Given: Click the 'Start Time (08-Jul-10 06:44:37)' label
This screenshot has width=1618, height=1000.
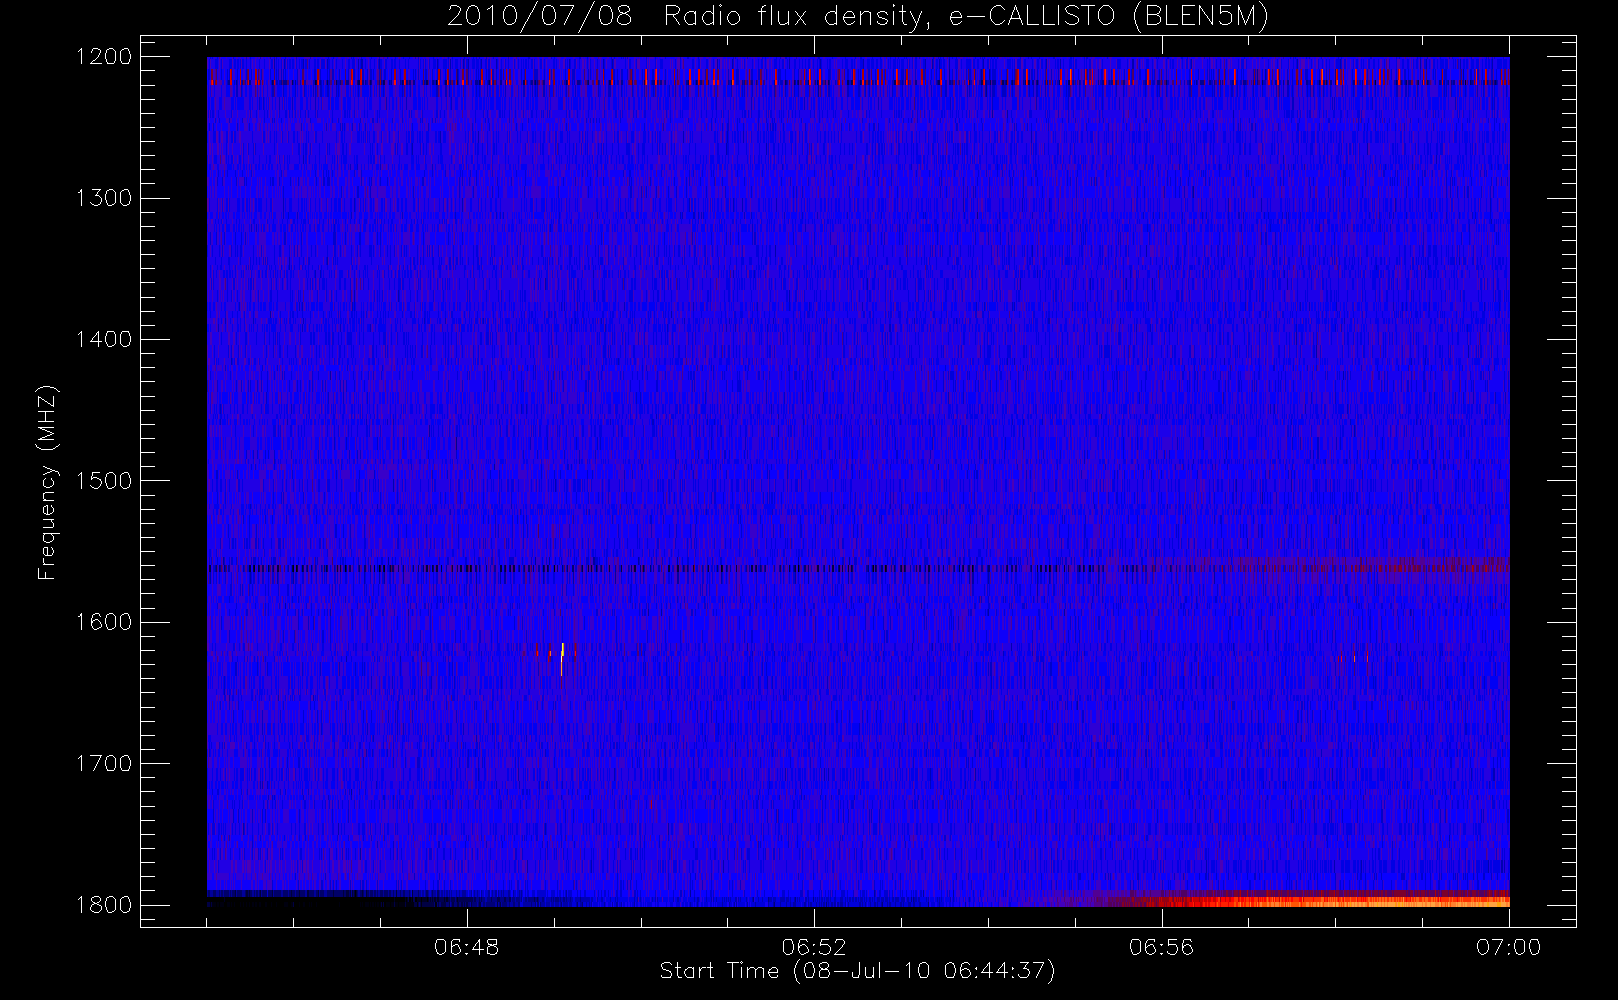Looking at the screenshot, I should coord(857,970).
